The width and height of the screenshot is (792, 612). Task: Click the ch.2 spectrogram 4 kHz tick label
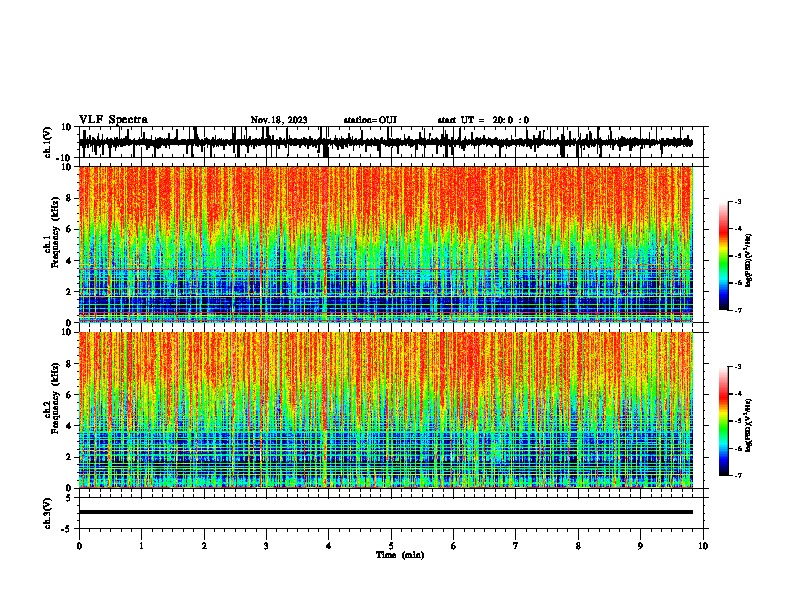(x=69, y=426)
